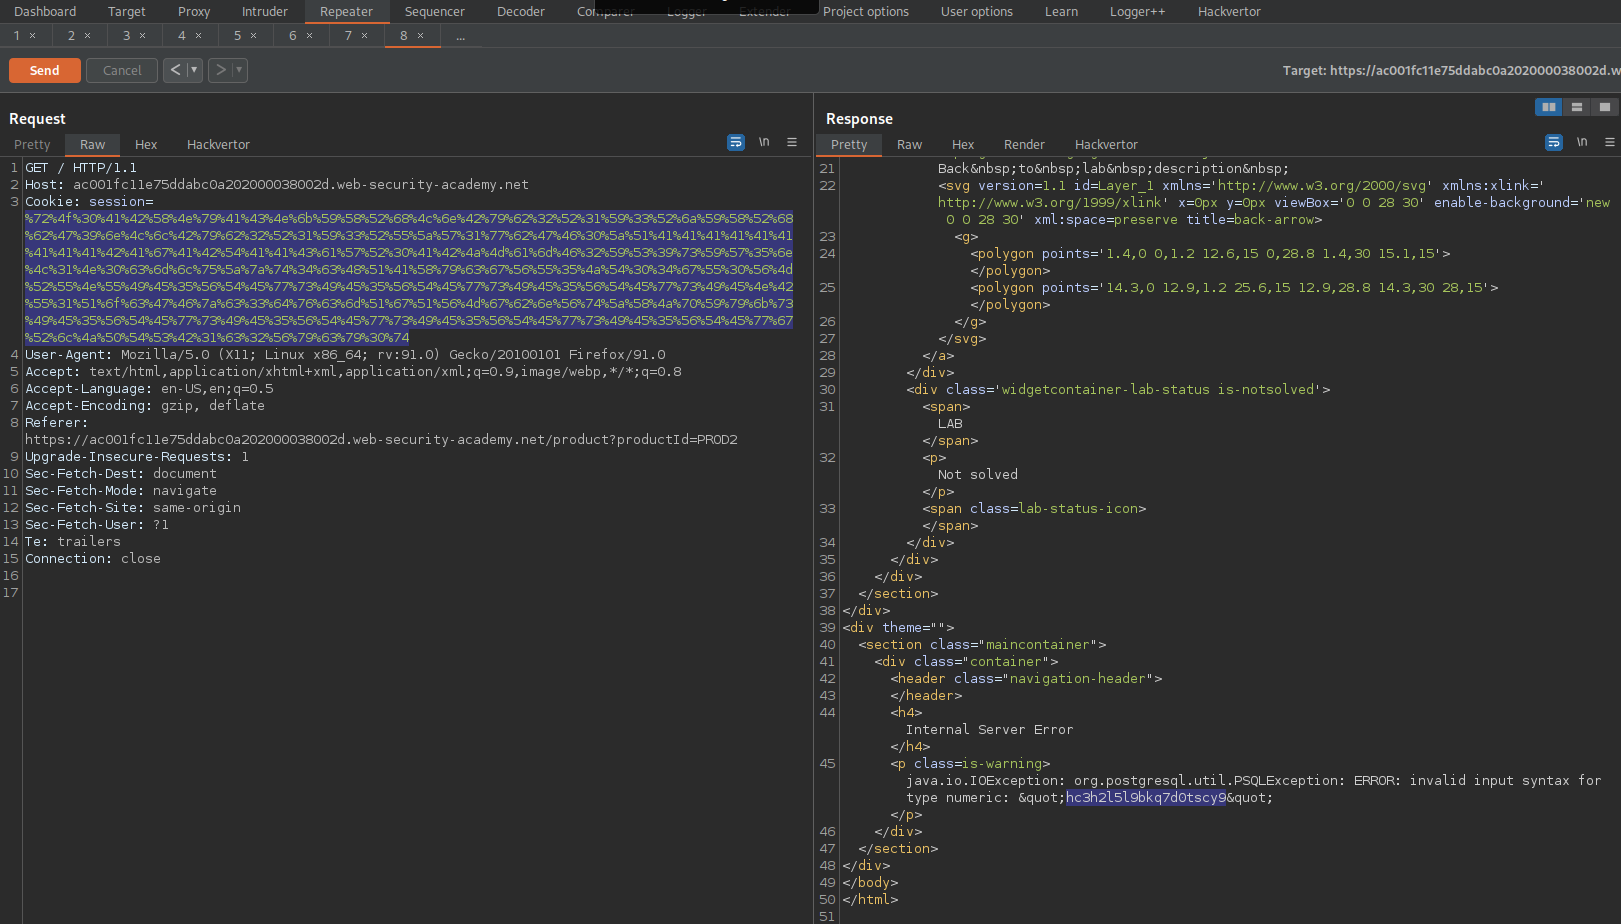Open the Learn tab
This screenshot has width=1621, height=924.
pyautogui.click(x=1062, y=12)
